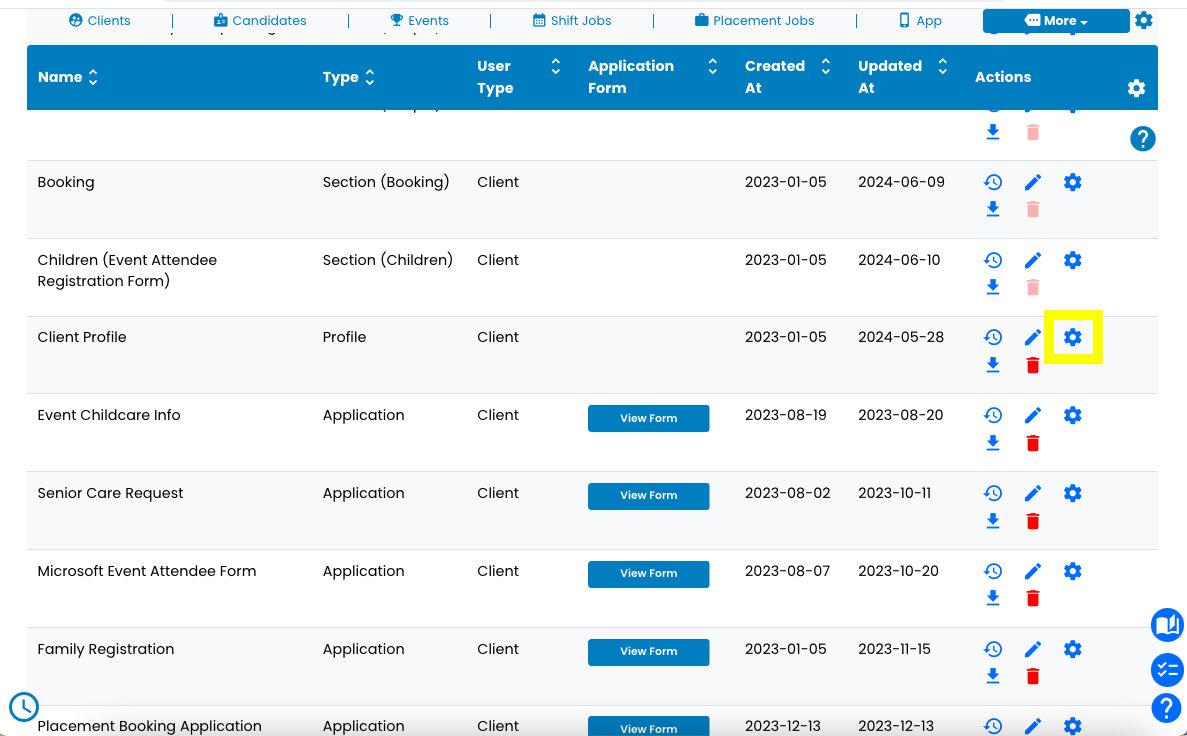Image resolution: width=1187 pixels, height=736 pixels.
Task: Select the Section (Children) type cell
Action: coord(388,260)
